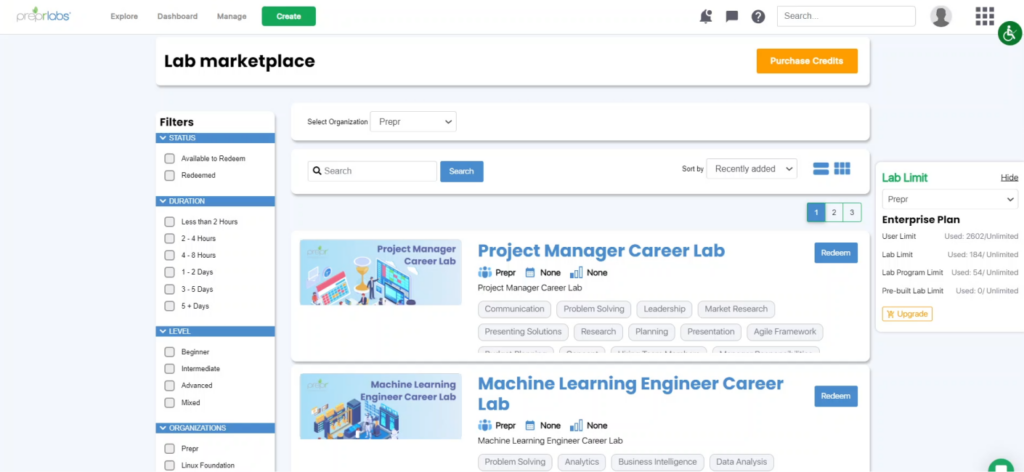The image size is (1024, 472).
Task: Check the Intermediate level filter
Action: click(170, 369)
